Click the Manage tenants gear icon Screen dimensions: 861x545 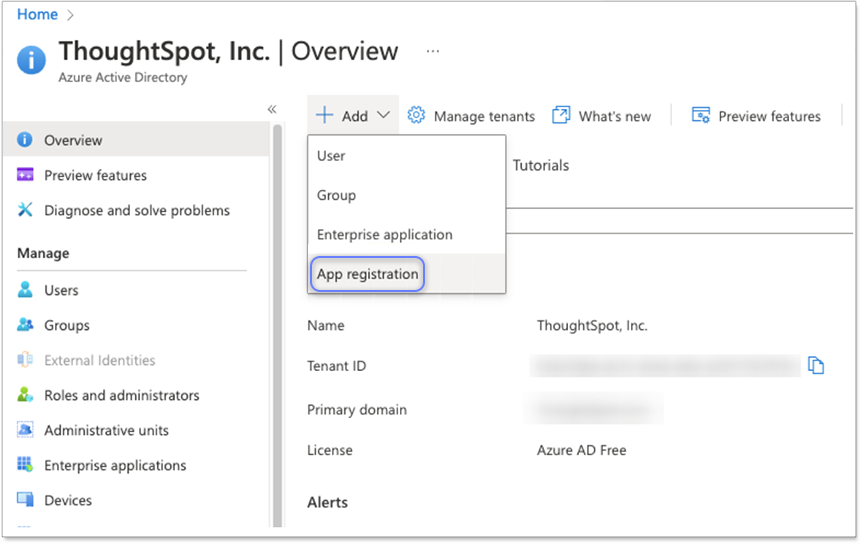coord(417,116)
